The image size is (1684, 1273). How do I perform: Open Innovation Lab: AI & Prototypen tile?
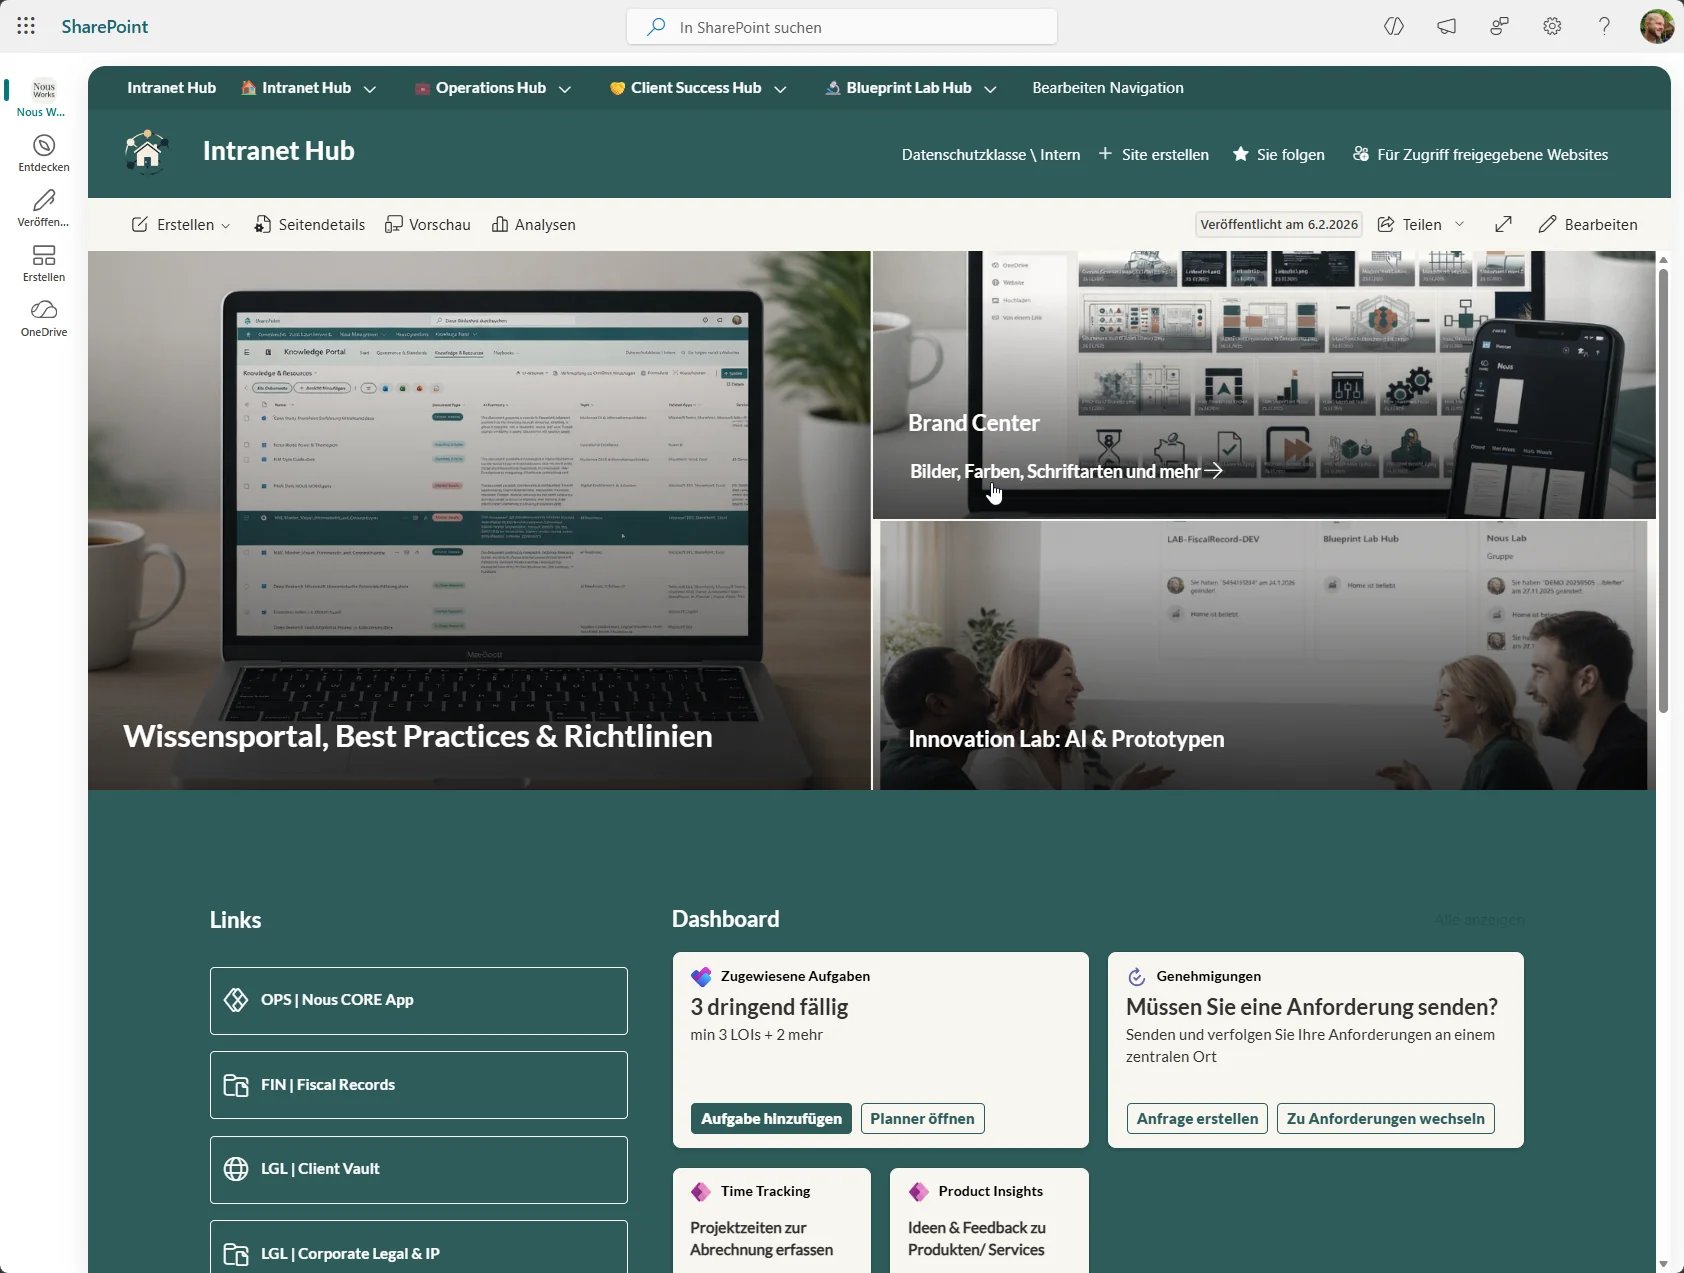(x=1264, y=655)
